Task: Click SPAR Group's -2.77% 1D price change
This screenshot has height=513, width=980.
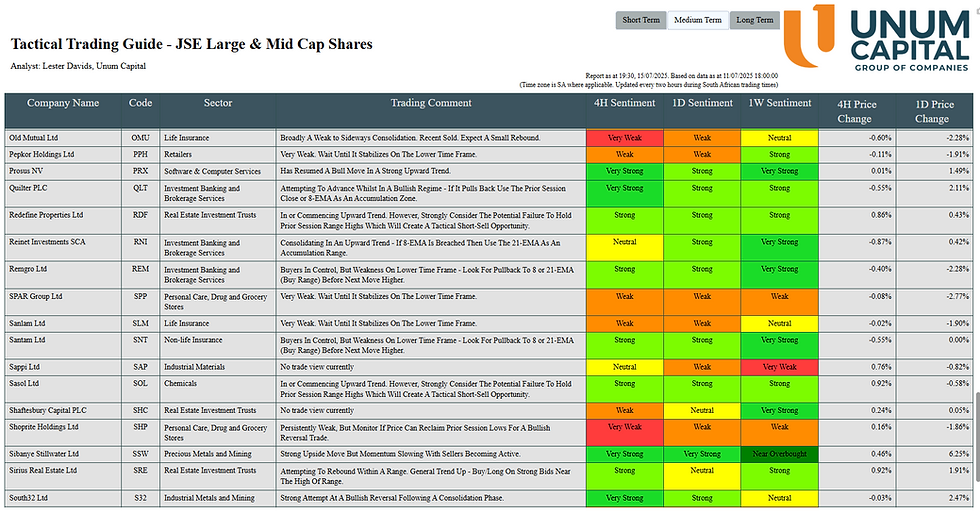Action: tap(958, 296)
